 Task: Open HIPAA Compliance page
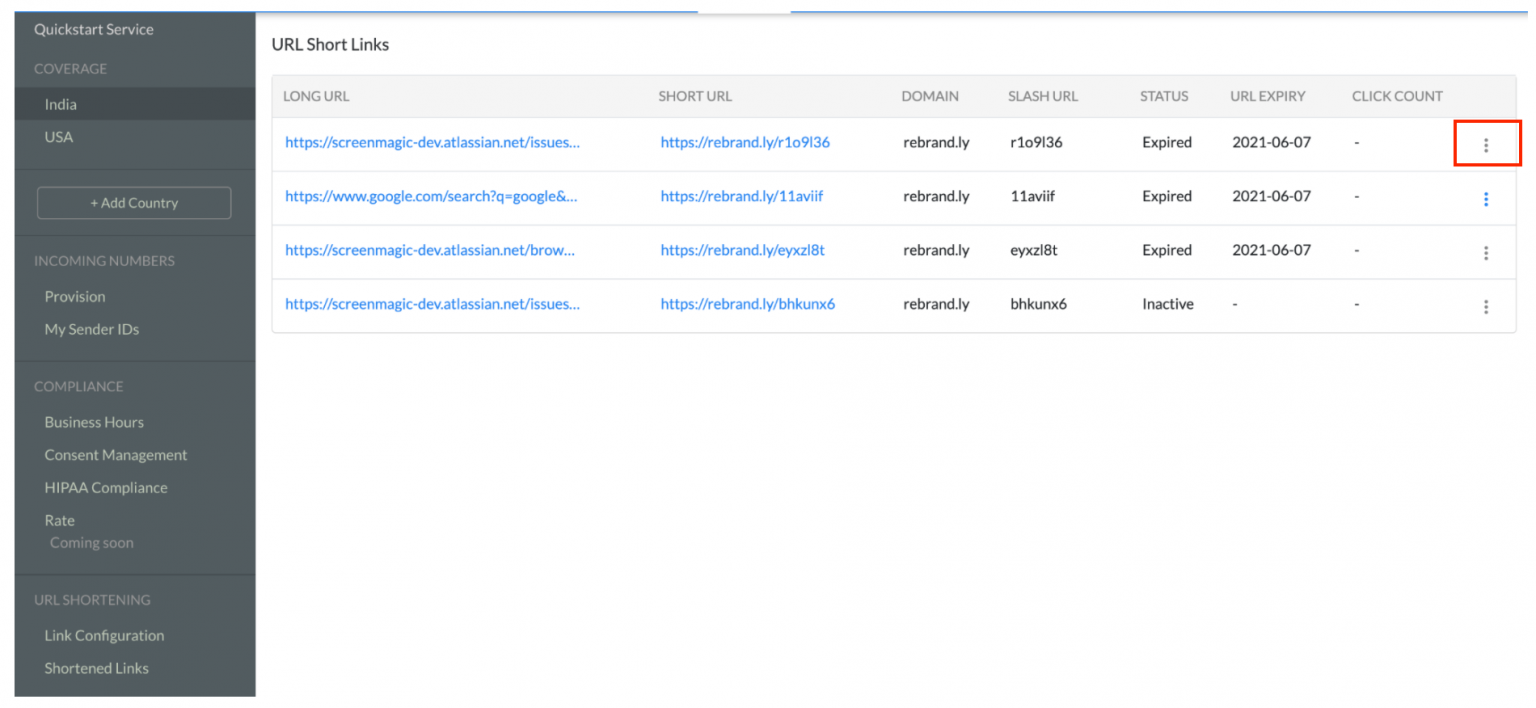pyautogui.click(x=106, y=487)
